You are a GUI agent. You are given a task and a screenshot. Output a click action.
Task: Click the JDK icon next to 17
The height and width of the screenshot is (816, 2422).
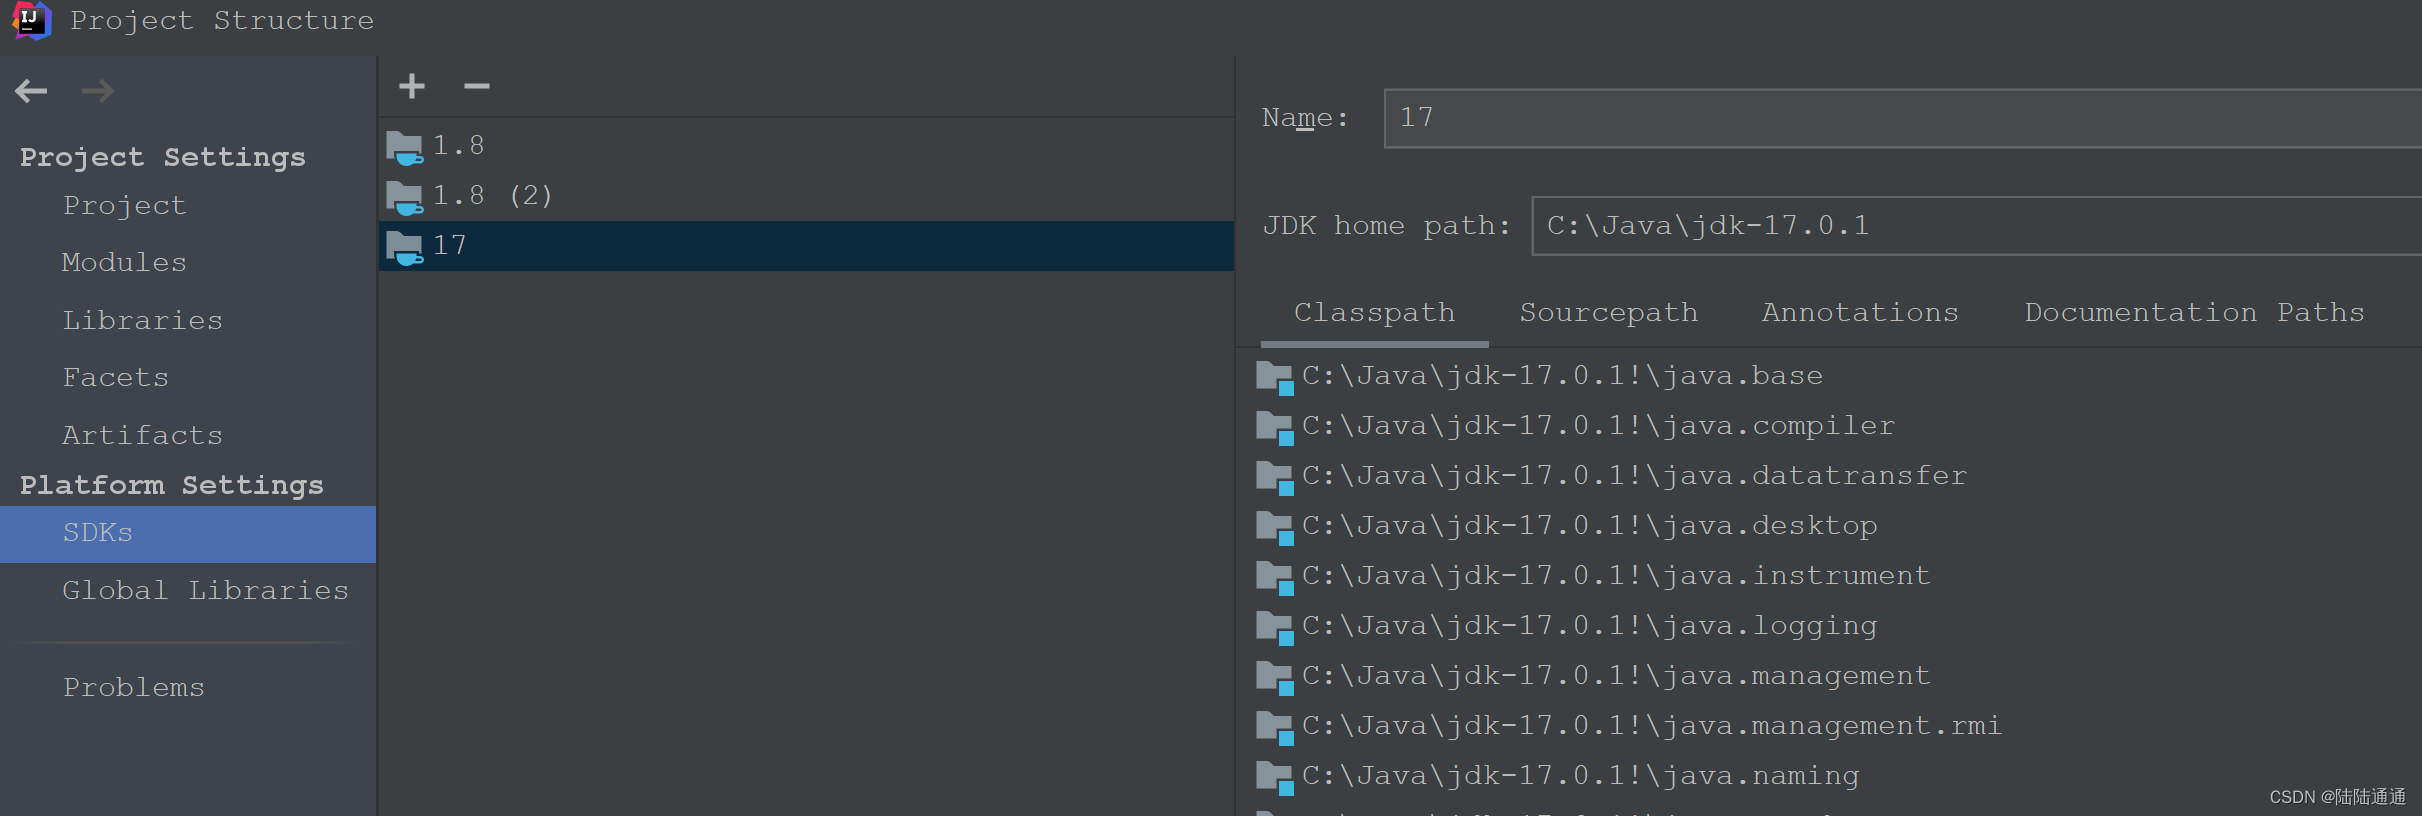[x=405, y=248]
